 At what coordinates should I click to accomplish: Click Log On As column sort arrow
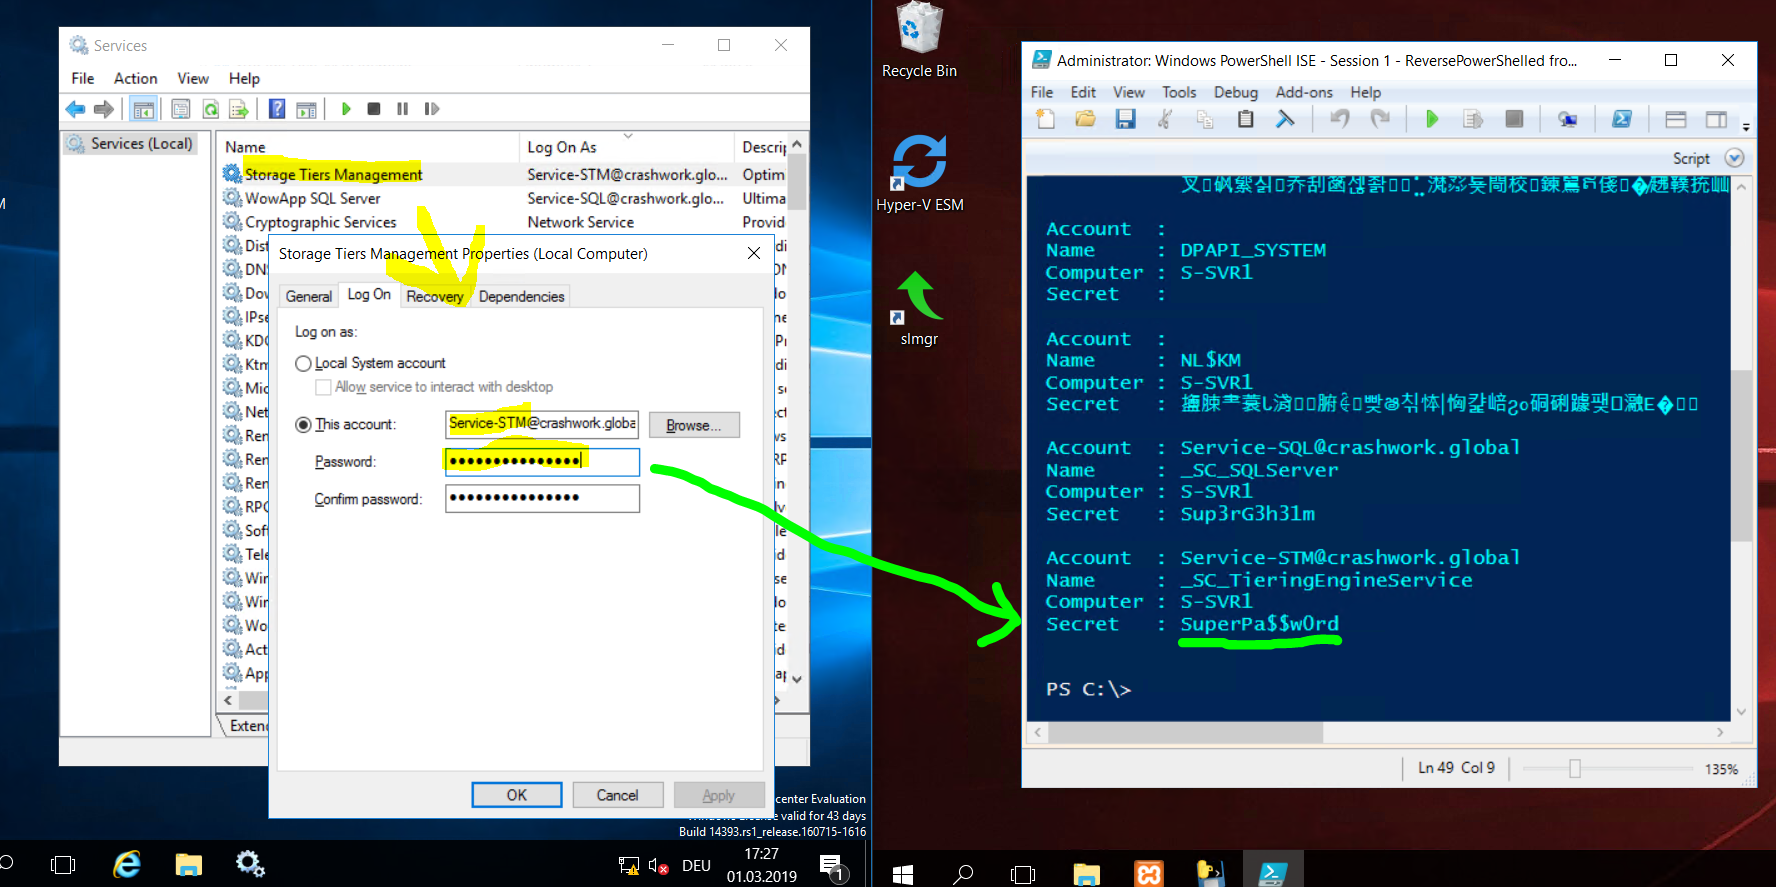click(x=628, y=135)
